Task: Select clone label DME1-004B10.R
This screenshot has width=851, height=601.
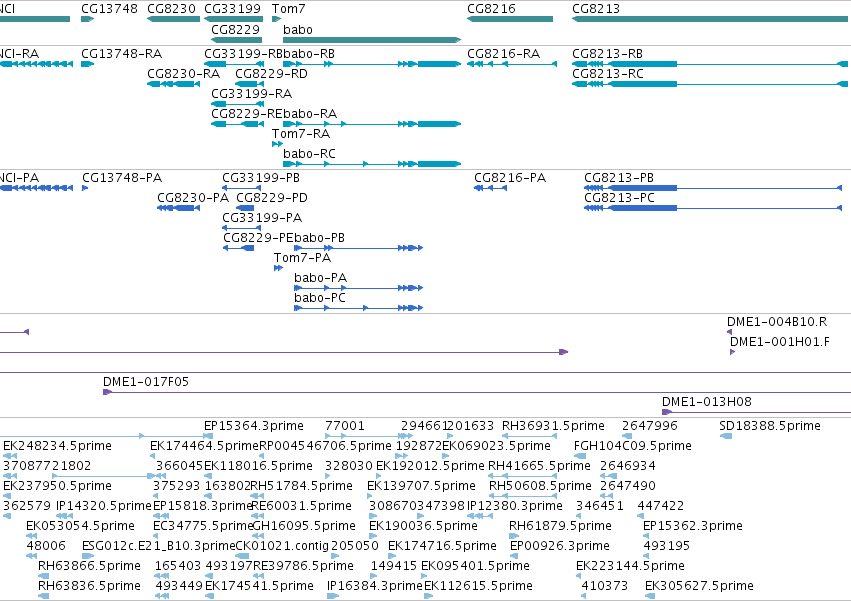Action: pyautogui.click(x=777, y=322)
